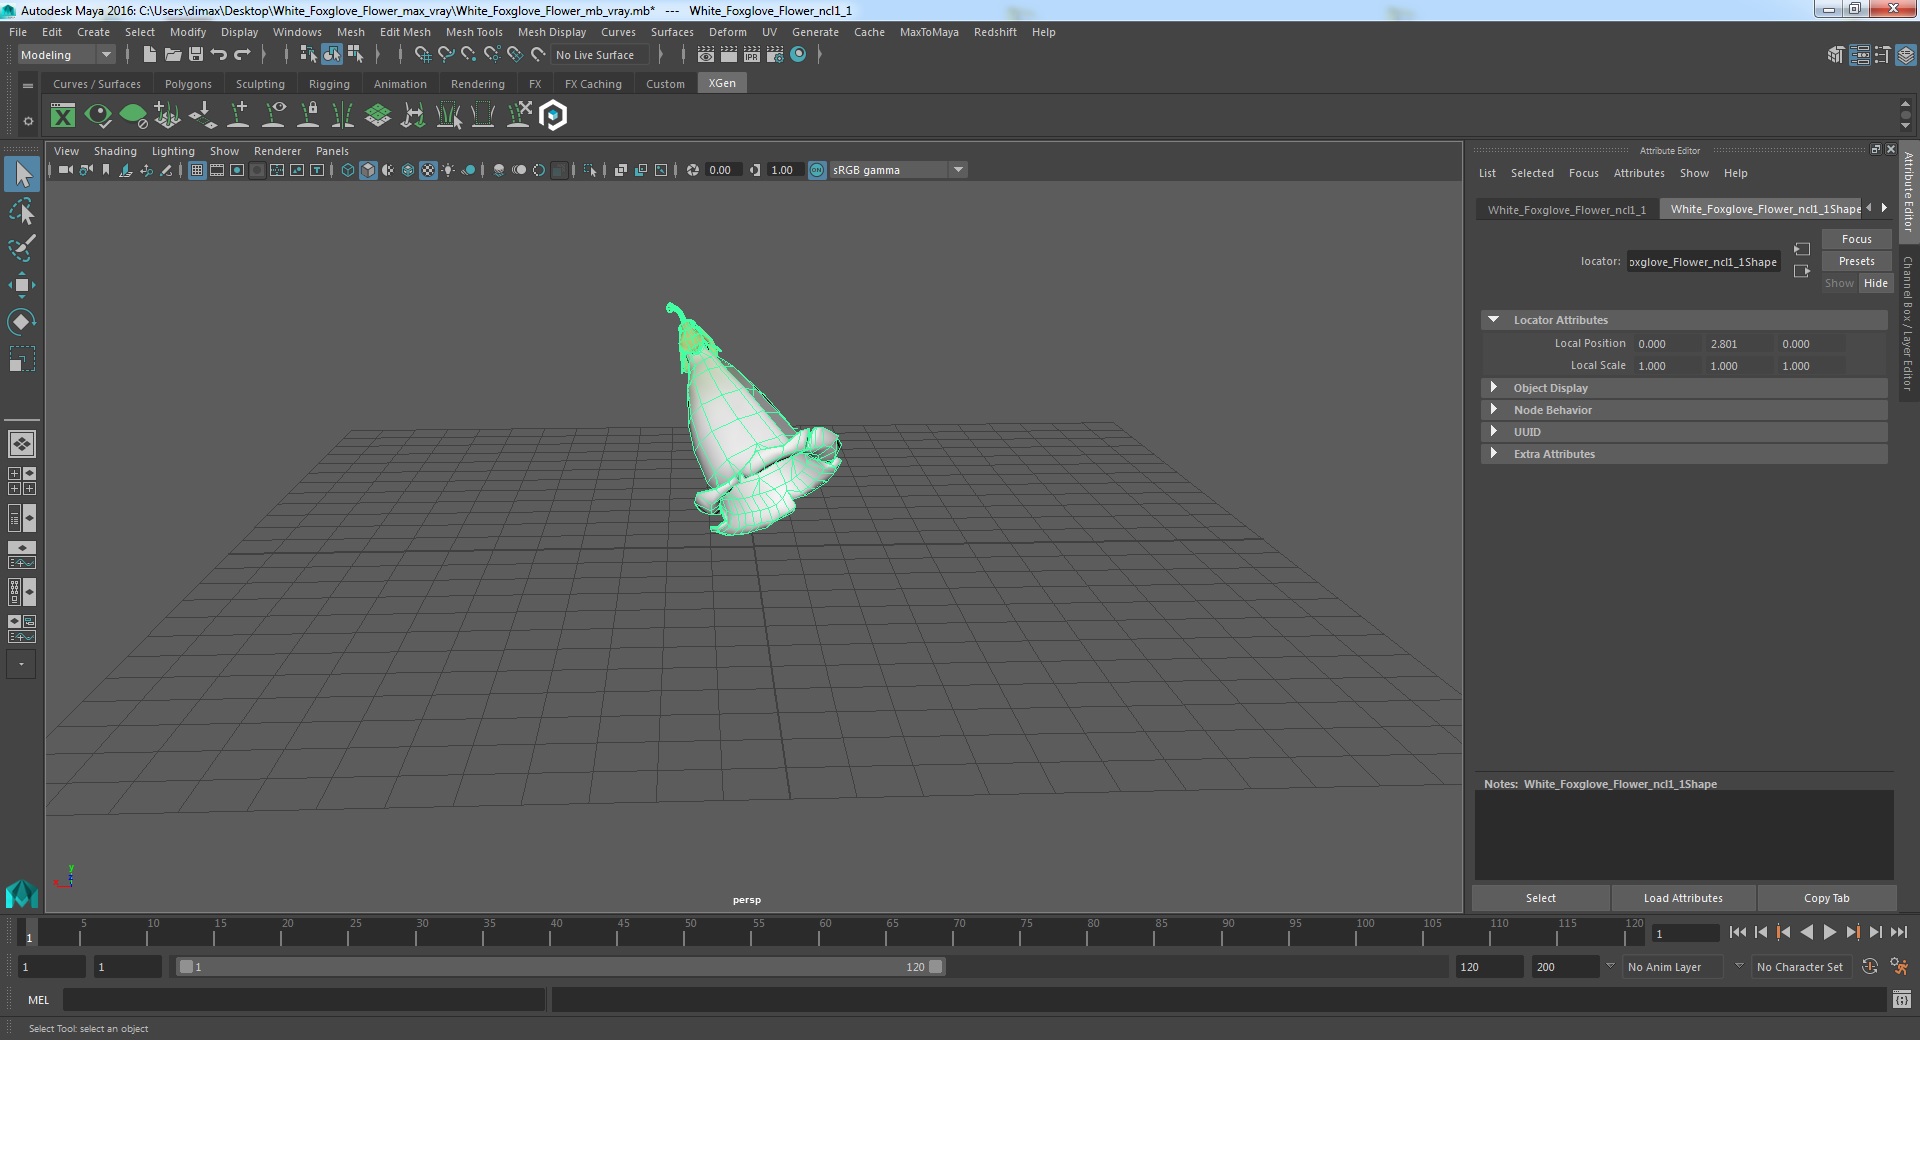1920x1158 pixels.
Task: Click the locator name input field
Action: 1703,262
